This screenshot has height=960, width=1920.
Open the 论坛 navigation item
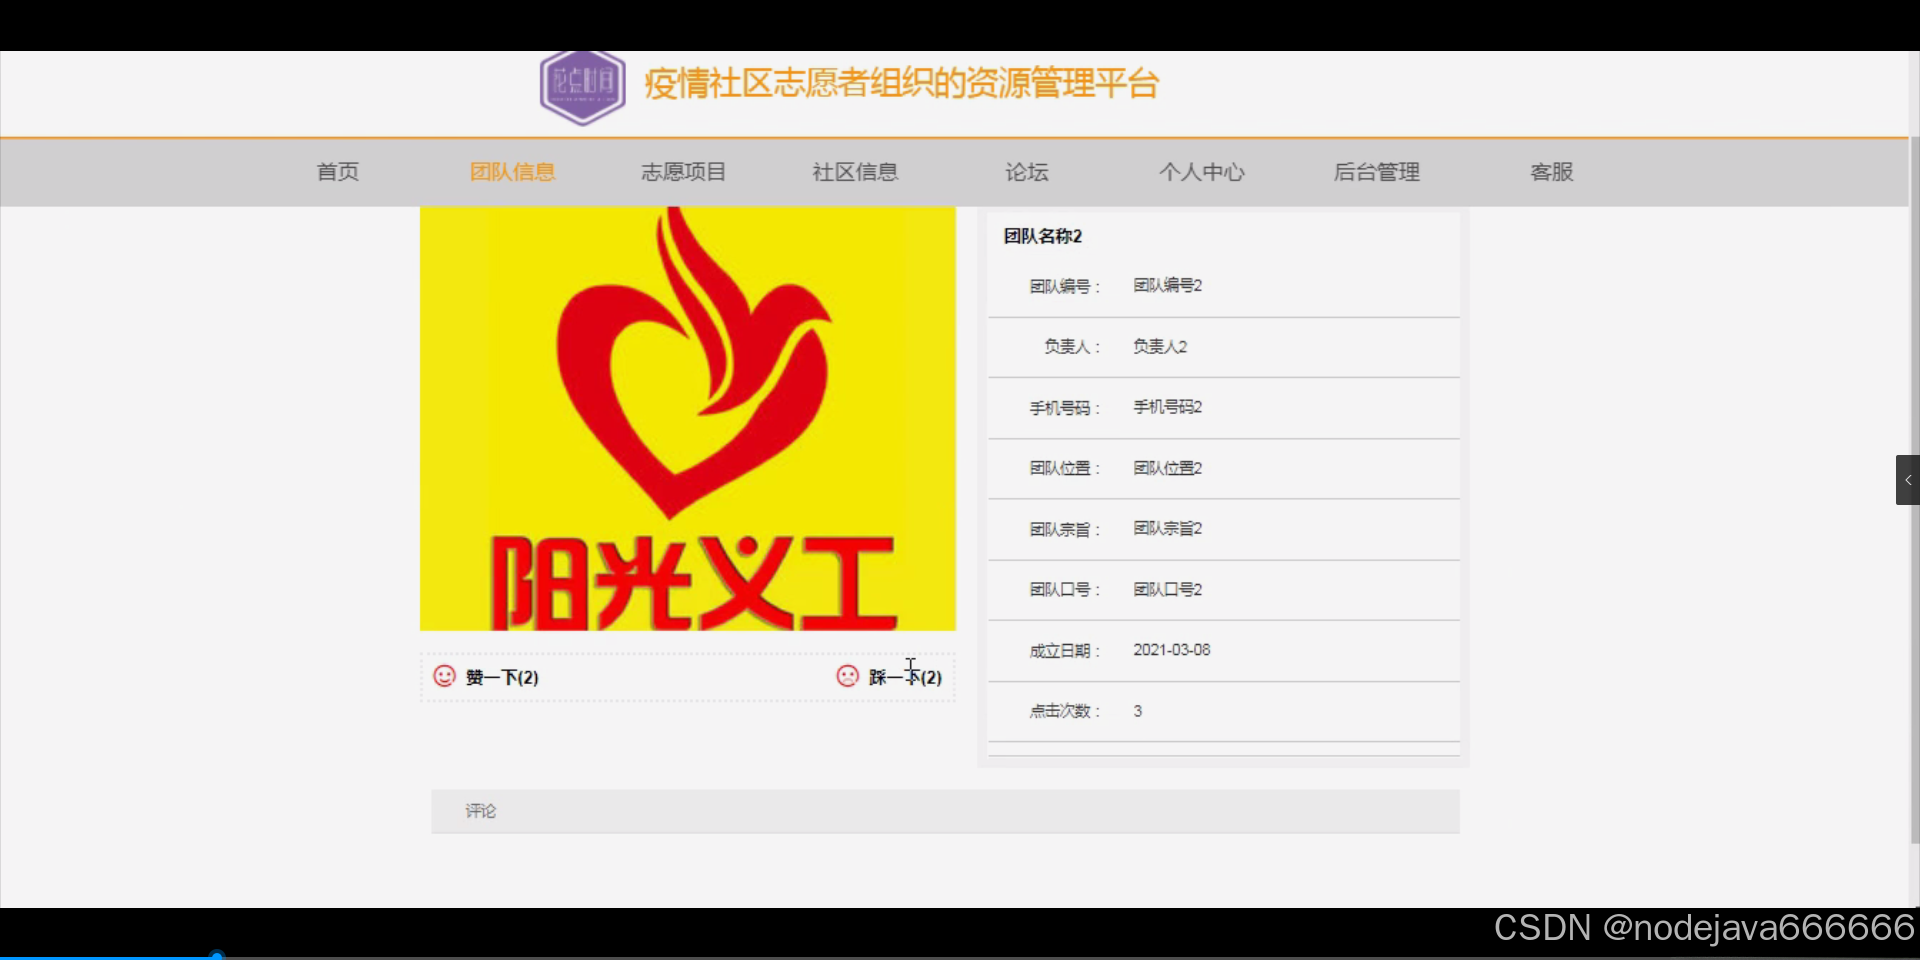coord(1027,172)
